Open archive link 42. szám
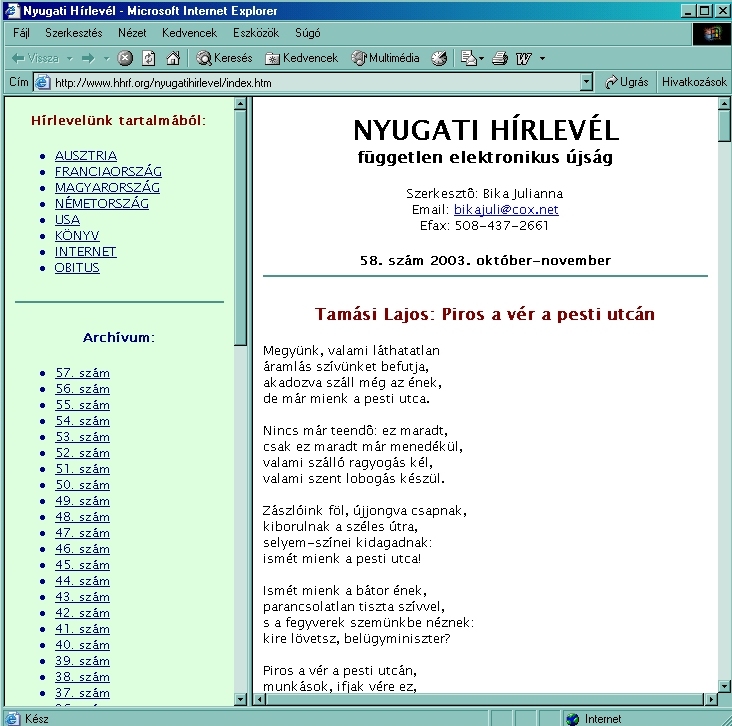 pos(83,613)
